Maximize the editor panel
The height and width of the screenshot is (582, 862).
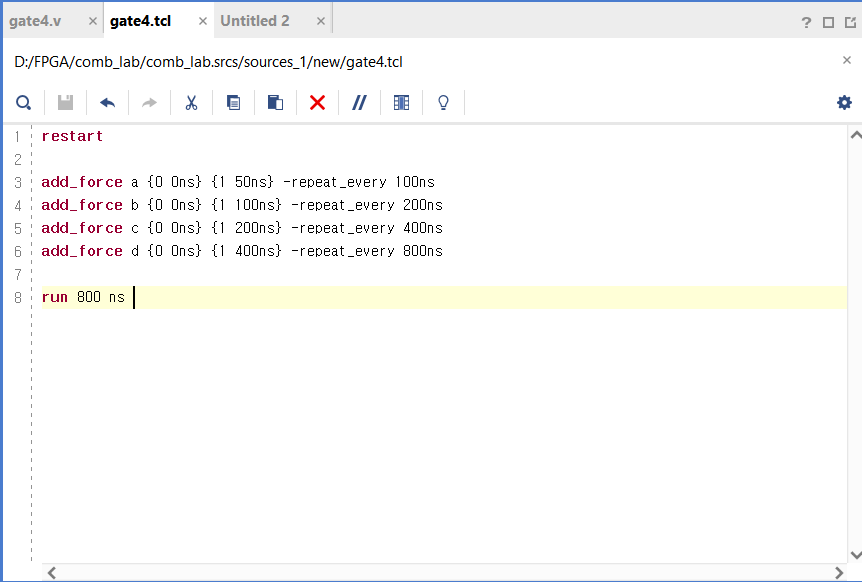pos(828,23)
